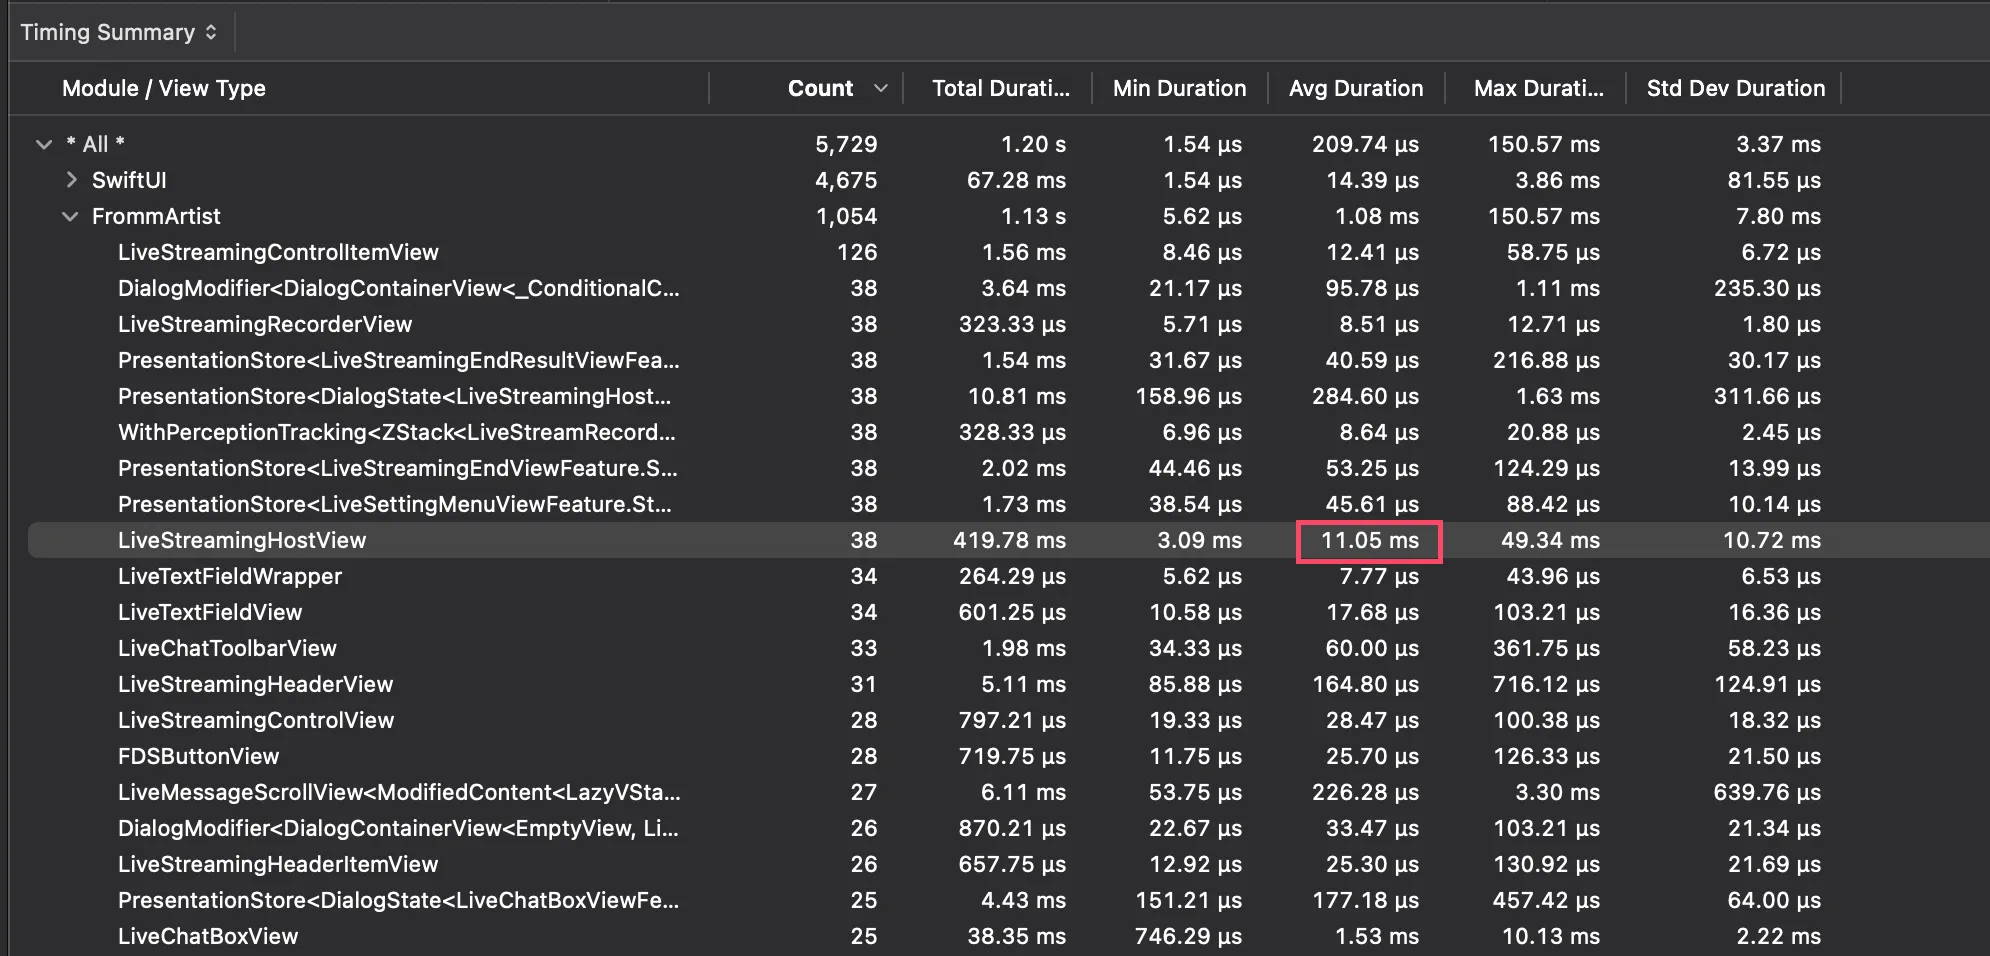1990x956 pixels.
Task: Click the 746.29 µs min duration cell
Action: (x=1188, y=936)
